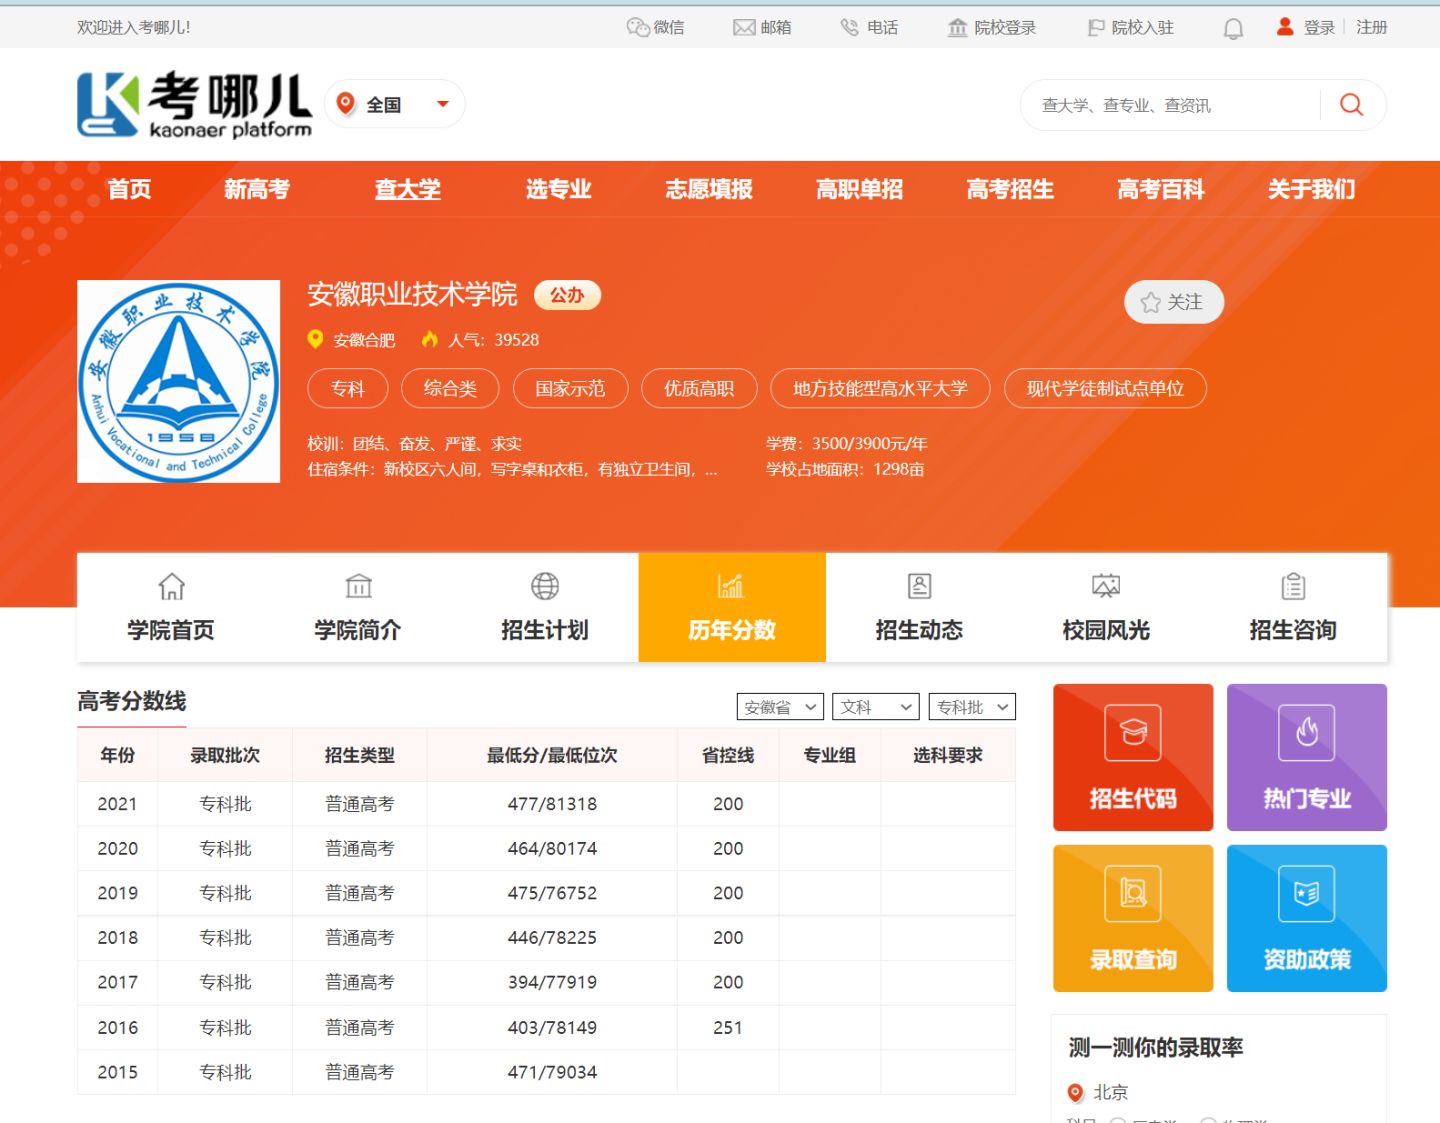Click the 现代学徒制试点单位 tag
The image size is (1440, 1123).
[1105, 388]
